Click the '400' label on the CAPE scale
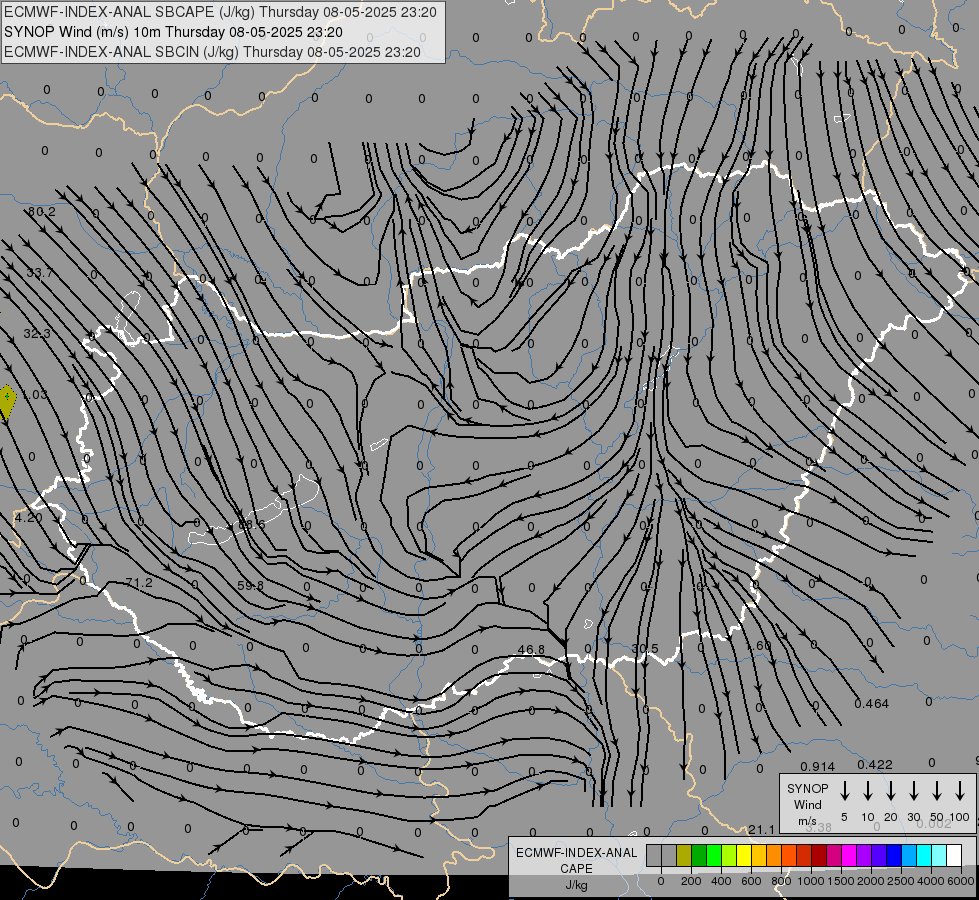The image size is (979, 900). click(x=721, y=881)
